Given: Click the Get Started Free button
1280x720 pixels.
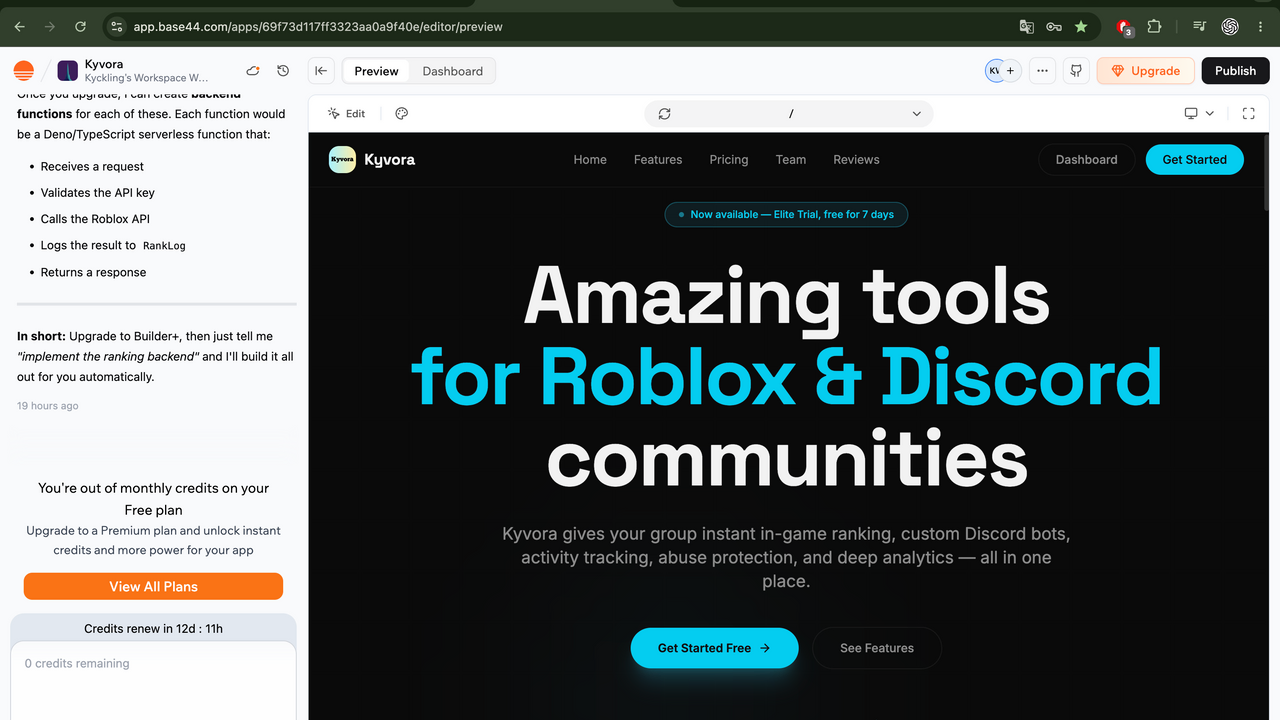Looking at the screenshot, I should point(715,648).
